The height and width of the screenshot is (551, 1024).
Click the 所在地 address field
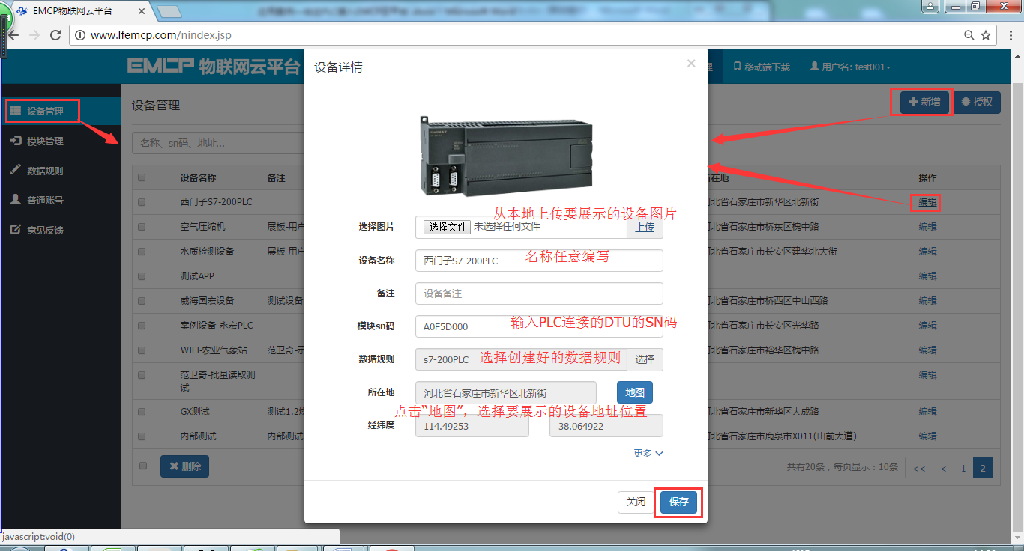click(505, 392)
